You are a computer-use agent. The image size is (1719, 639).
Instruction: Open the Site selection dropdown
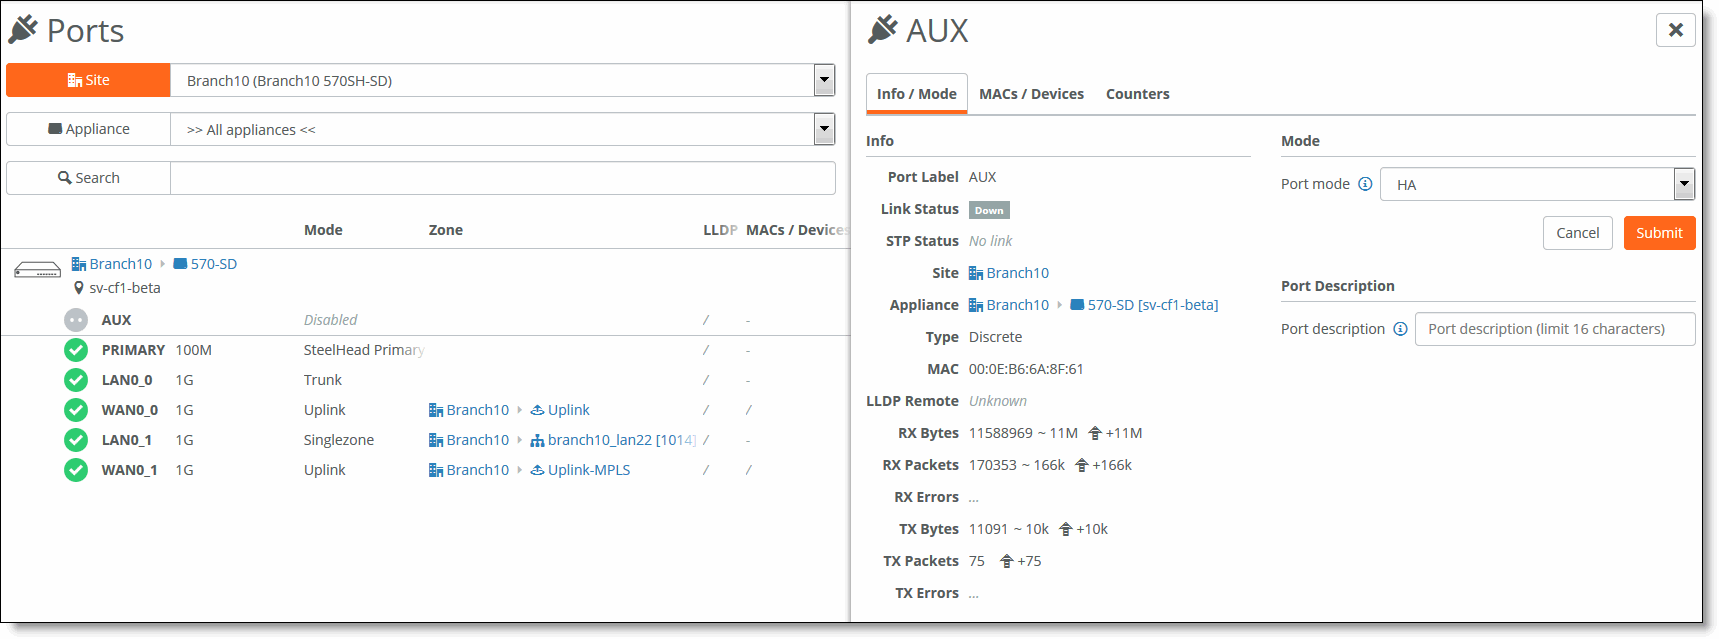[823, 80]
